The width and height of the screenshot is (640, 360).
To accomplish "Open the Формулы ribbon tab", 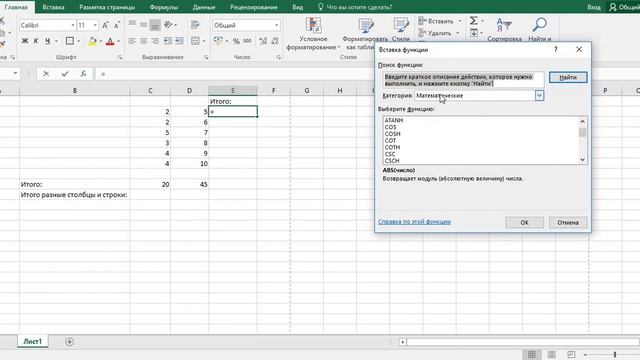I will [164, 7].
